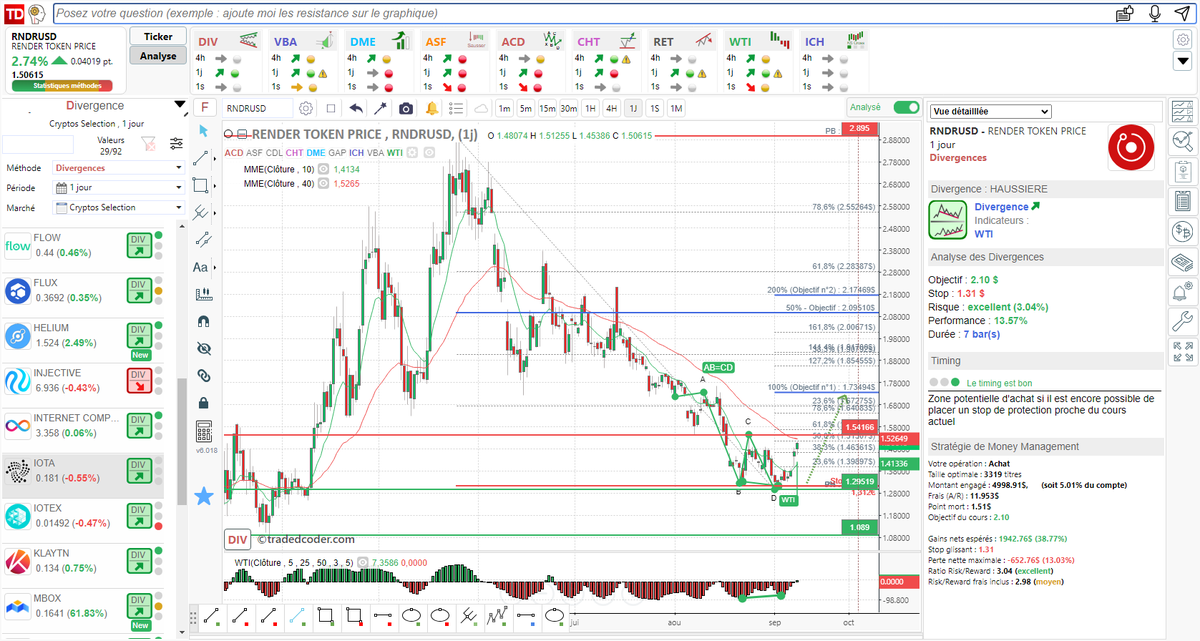Open settings gear at top right

(1183, 40)
